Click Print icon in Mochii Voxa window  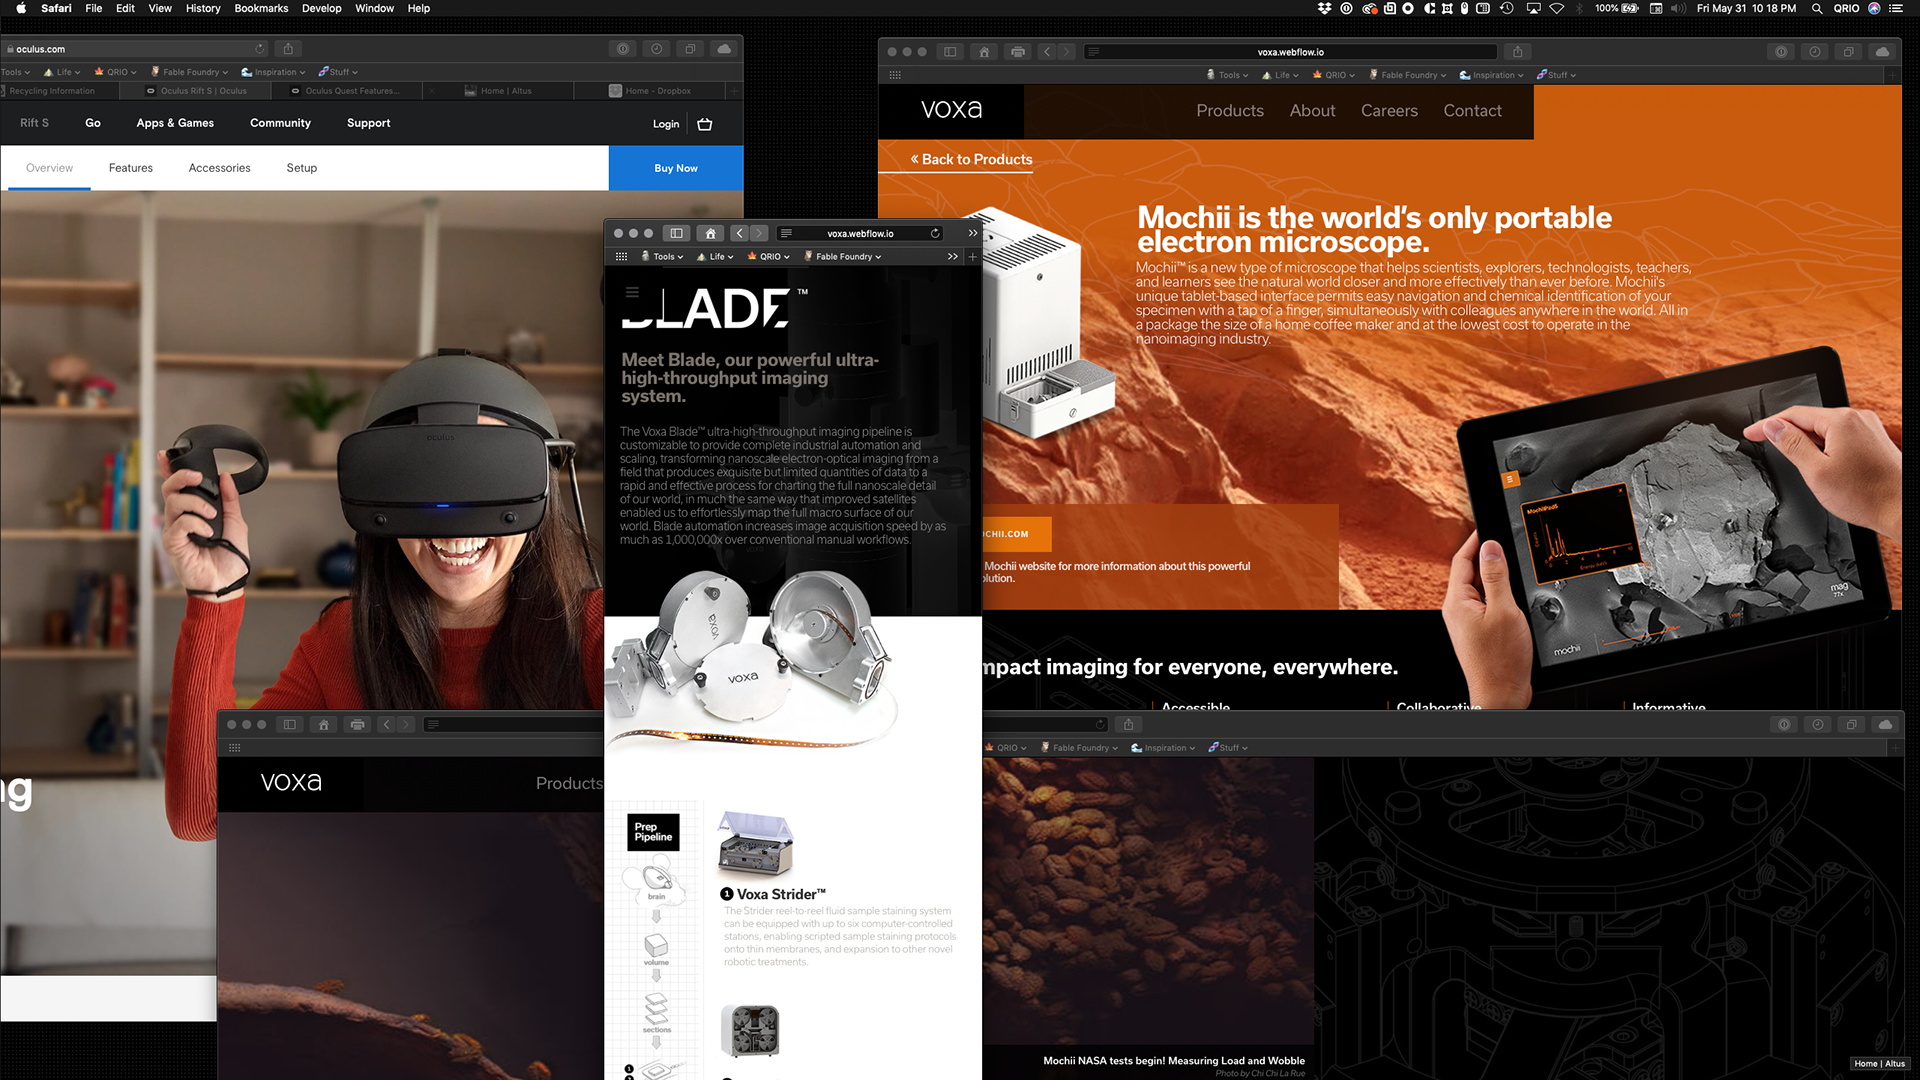1018,52
